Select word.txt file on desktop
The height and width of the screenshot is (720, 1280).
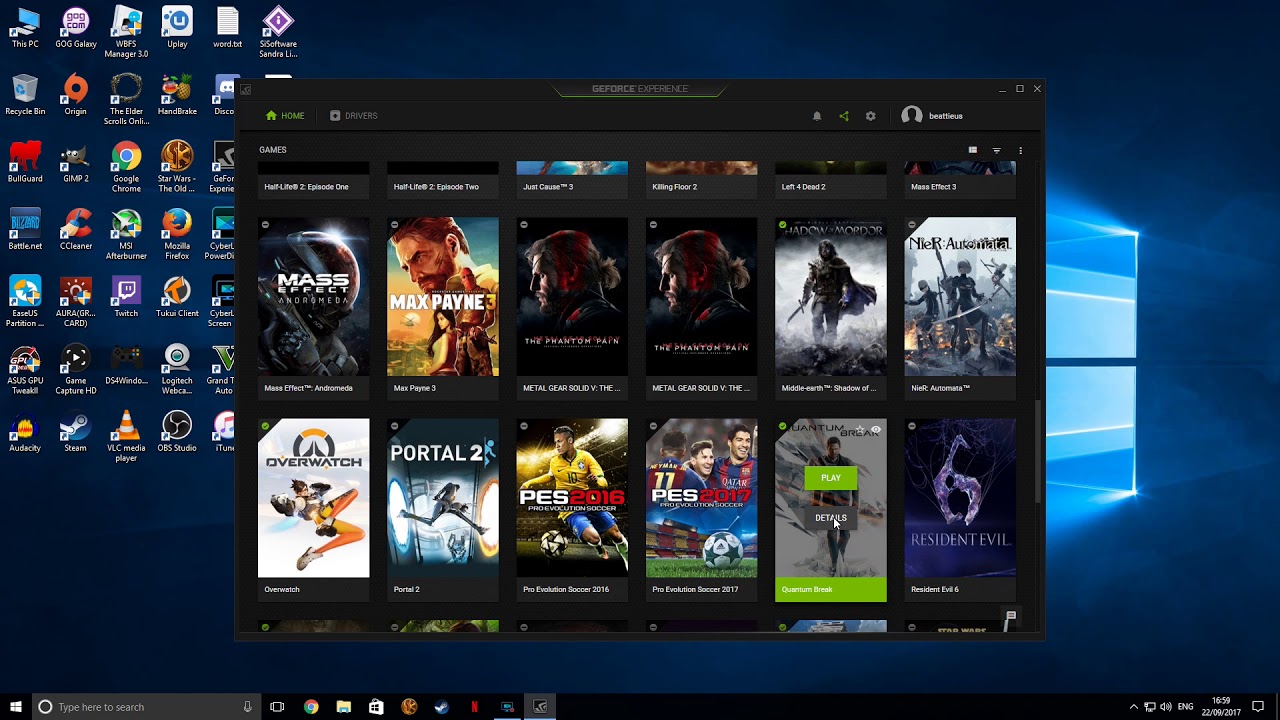pos(228,28)
